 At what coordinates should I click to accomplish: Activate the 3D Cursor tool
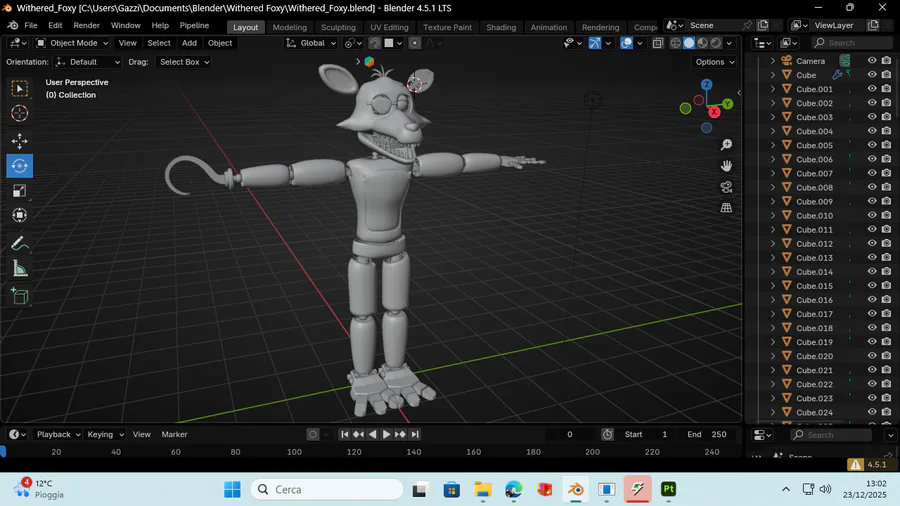click(20, 113)
